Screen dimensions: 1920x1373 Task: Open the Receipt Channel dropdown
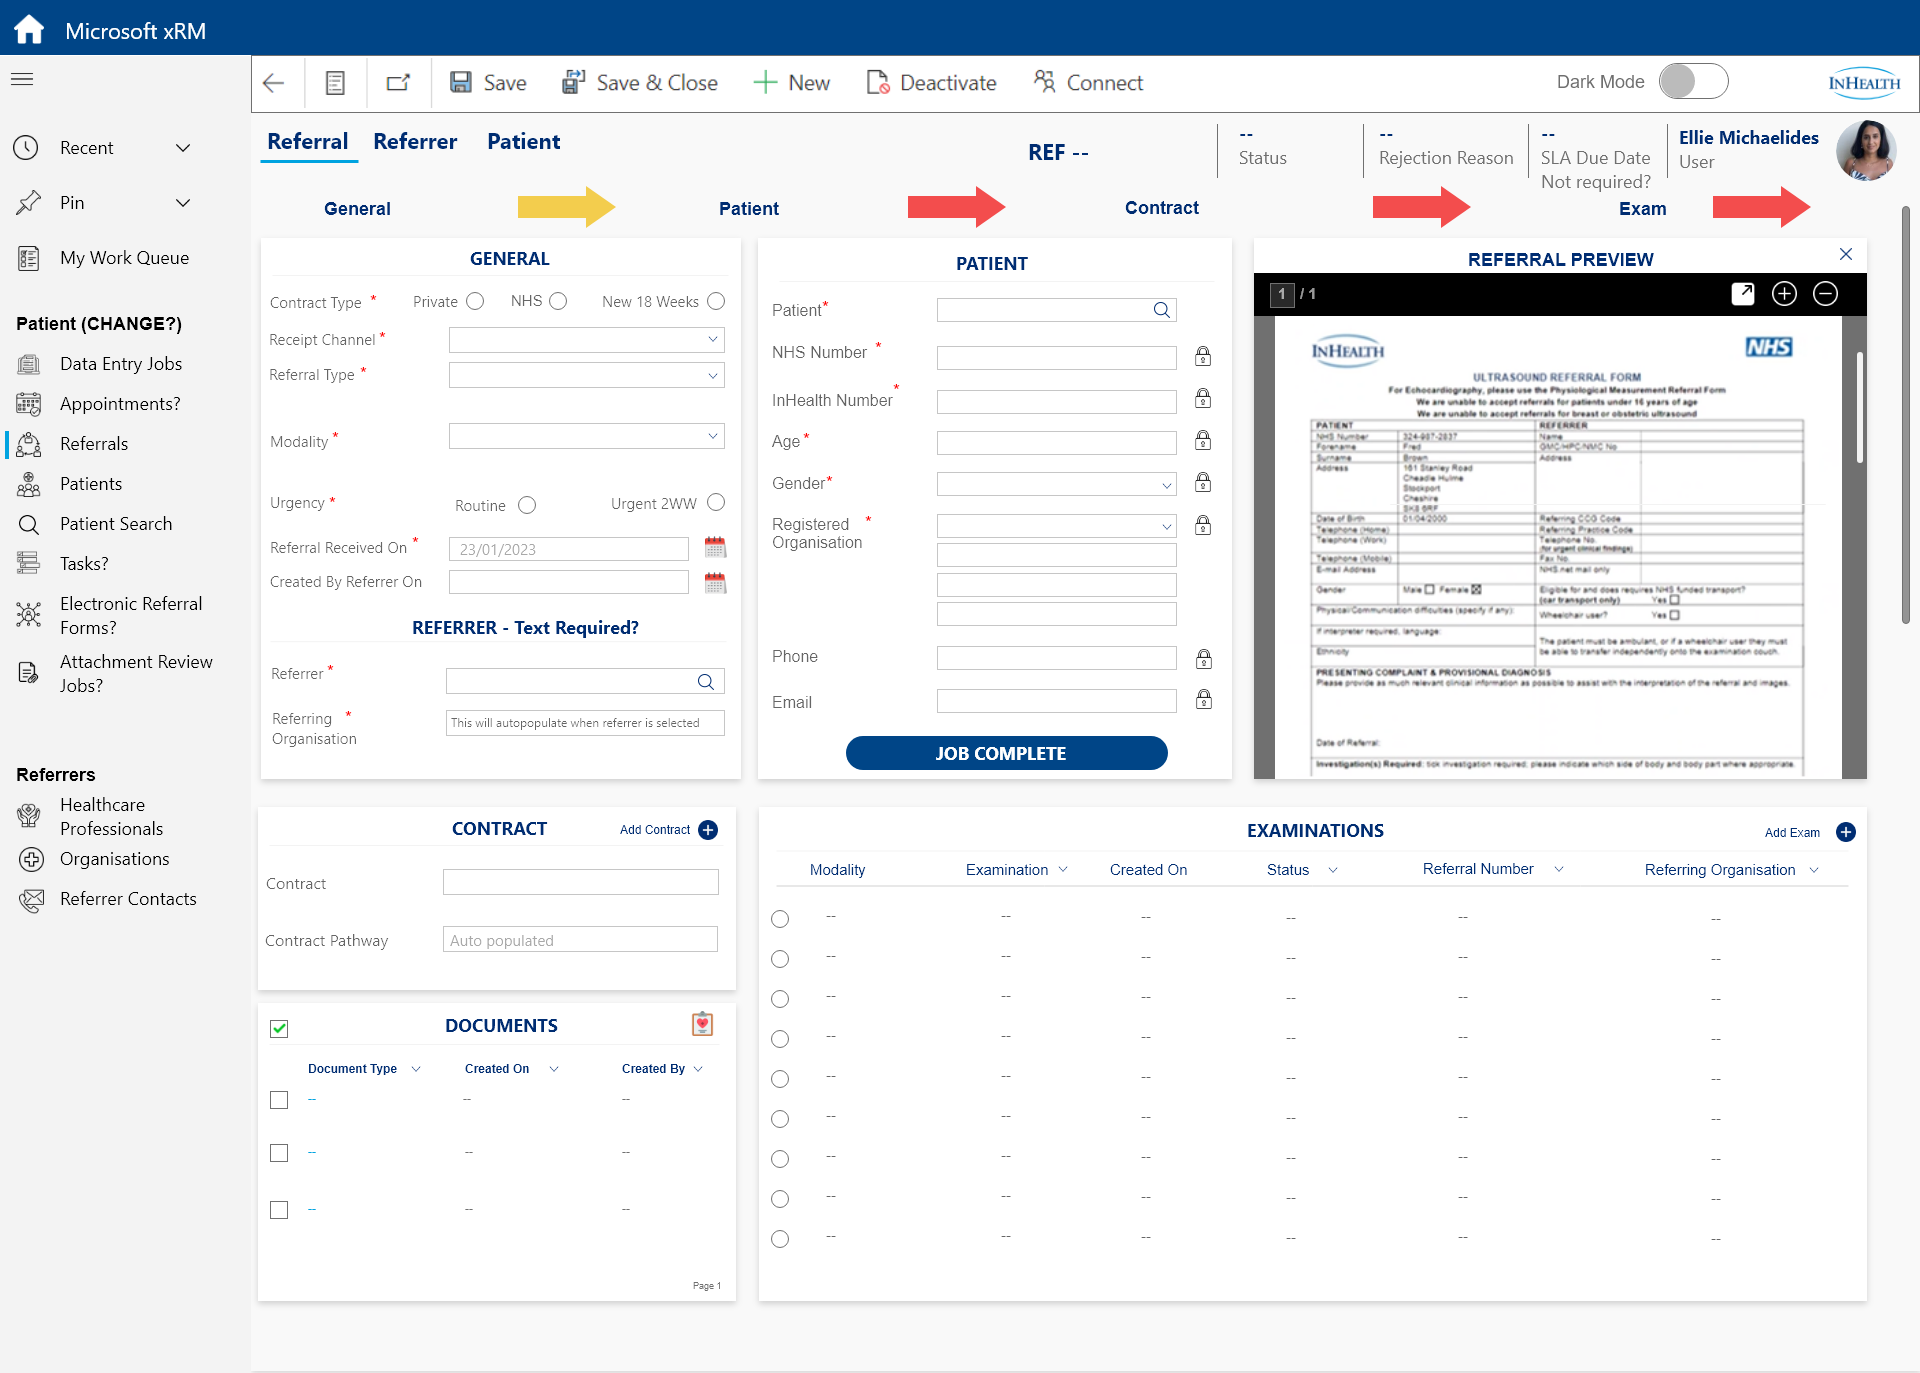[x=587, y=340]
